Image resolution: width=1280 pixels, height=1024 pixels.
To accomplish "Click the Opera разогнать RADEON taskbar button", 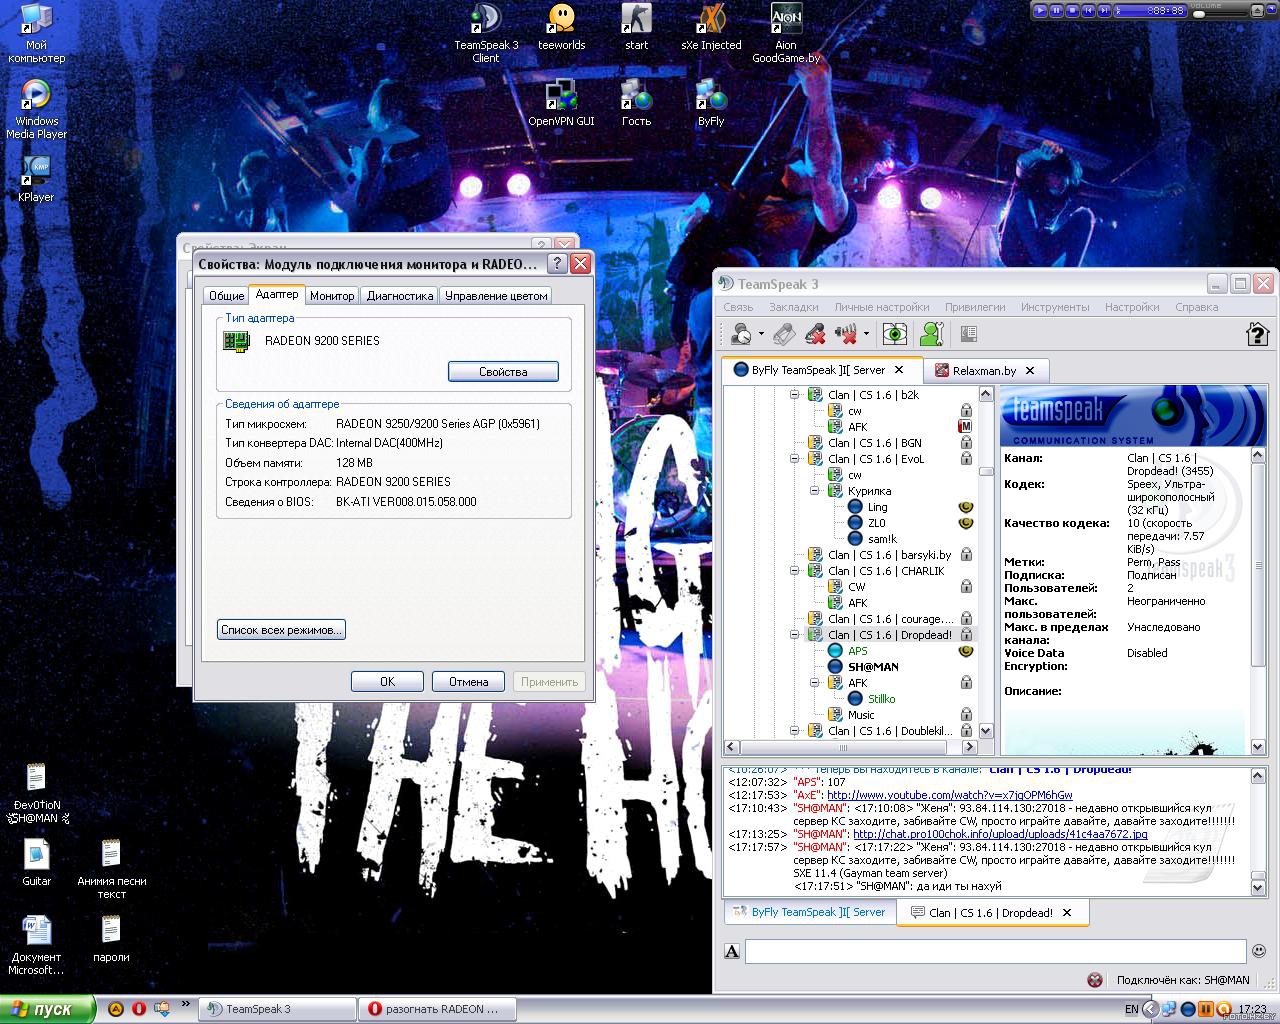I will 438,1009.
